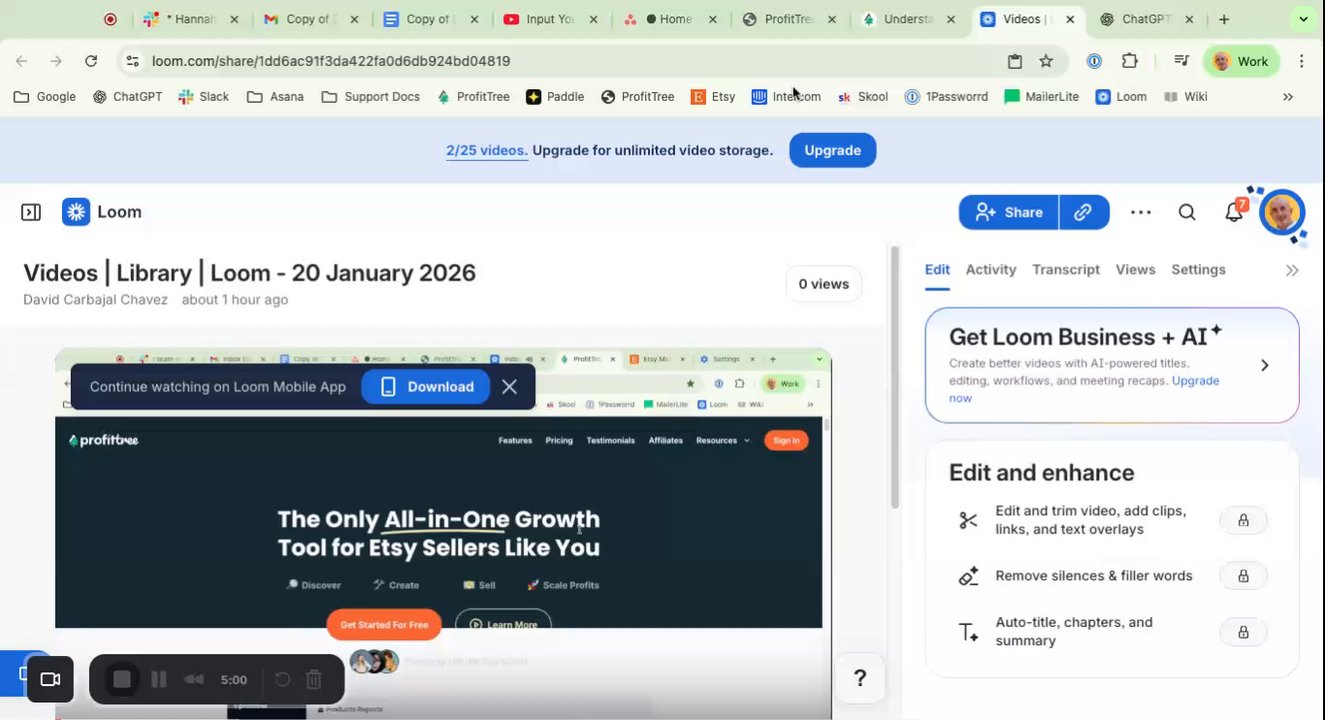This screenshot has width=1325, height=720.
Task: Open notifications bell with 7 badge
Action: pyautogui.click(x=1235, y=211)
